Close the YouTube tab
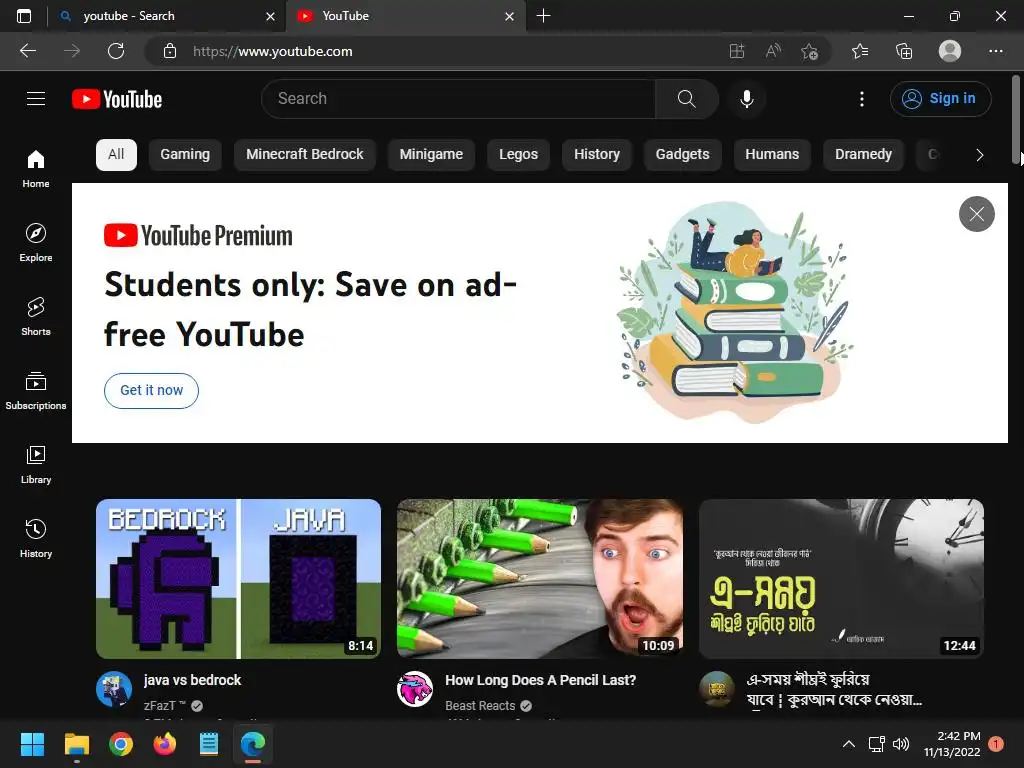The height and width of the screenshot is (768, 1024). click(x=509, y=16)
